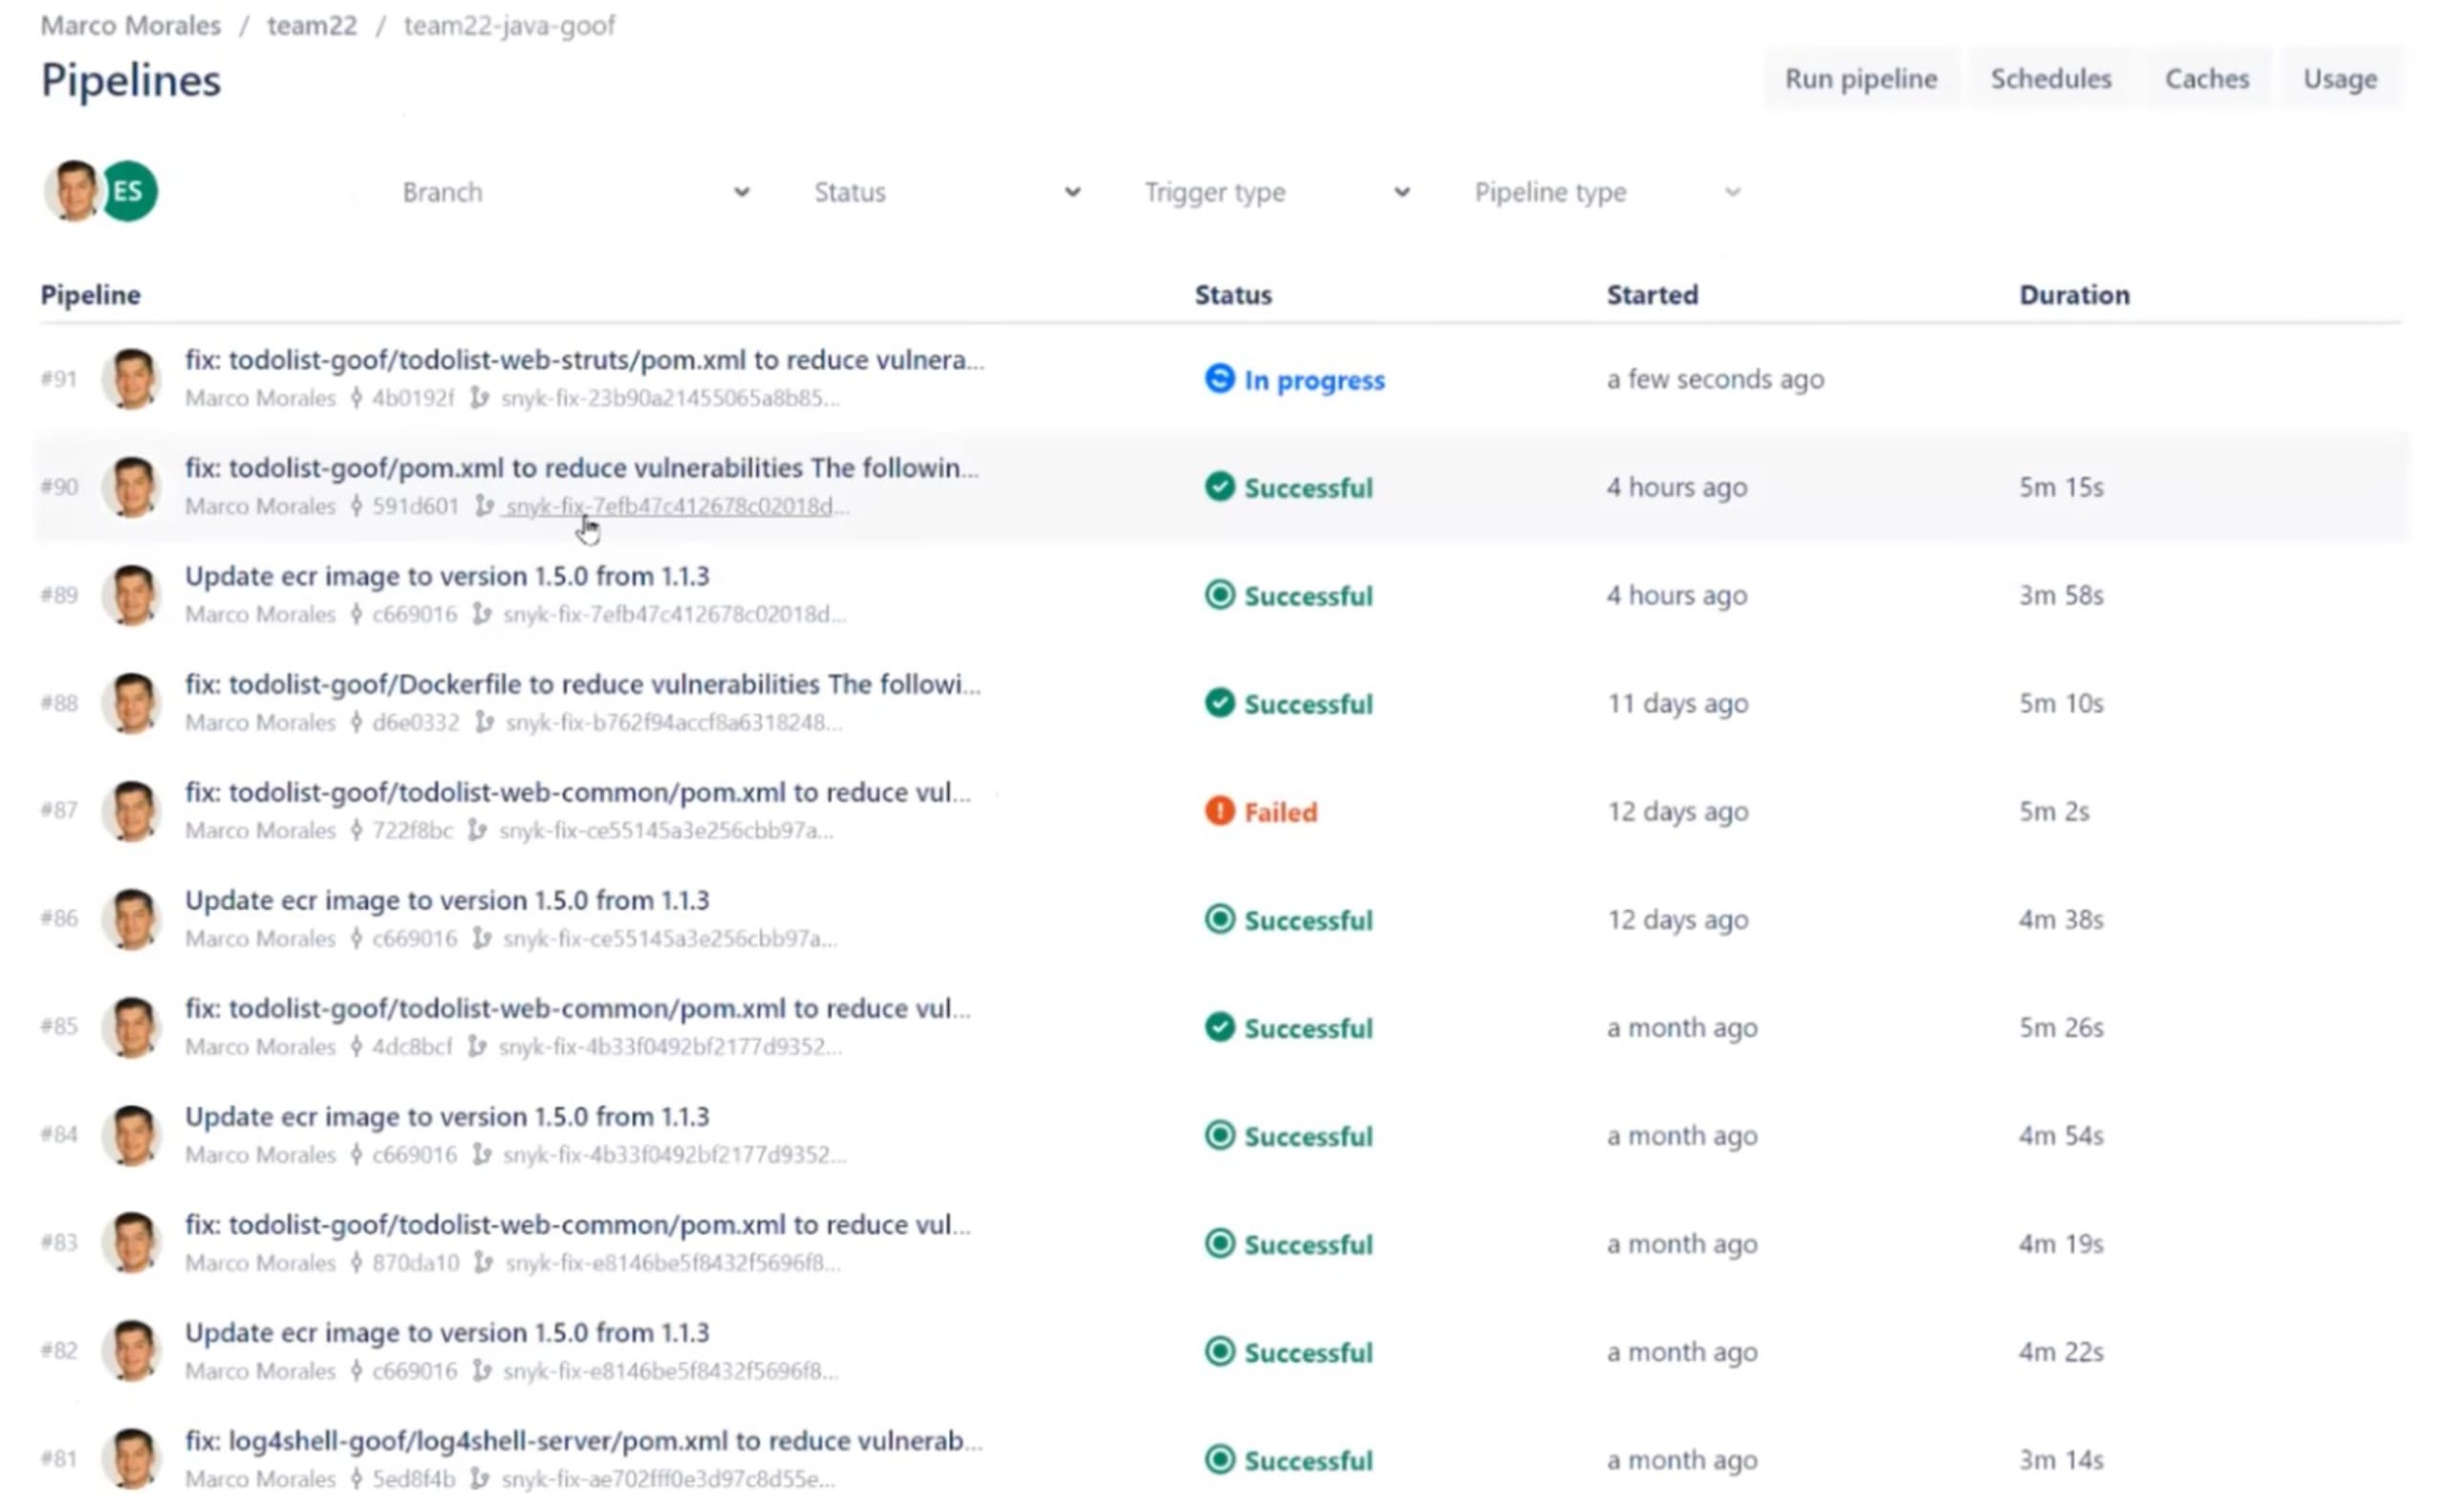
Task: Click the Successful status icon for #83
Action: point(1219,1243)
